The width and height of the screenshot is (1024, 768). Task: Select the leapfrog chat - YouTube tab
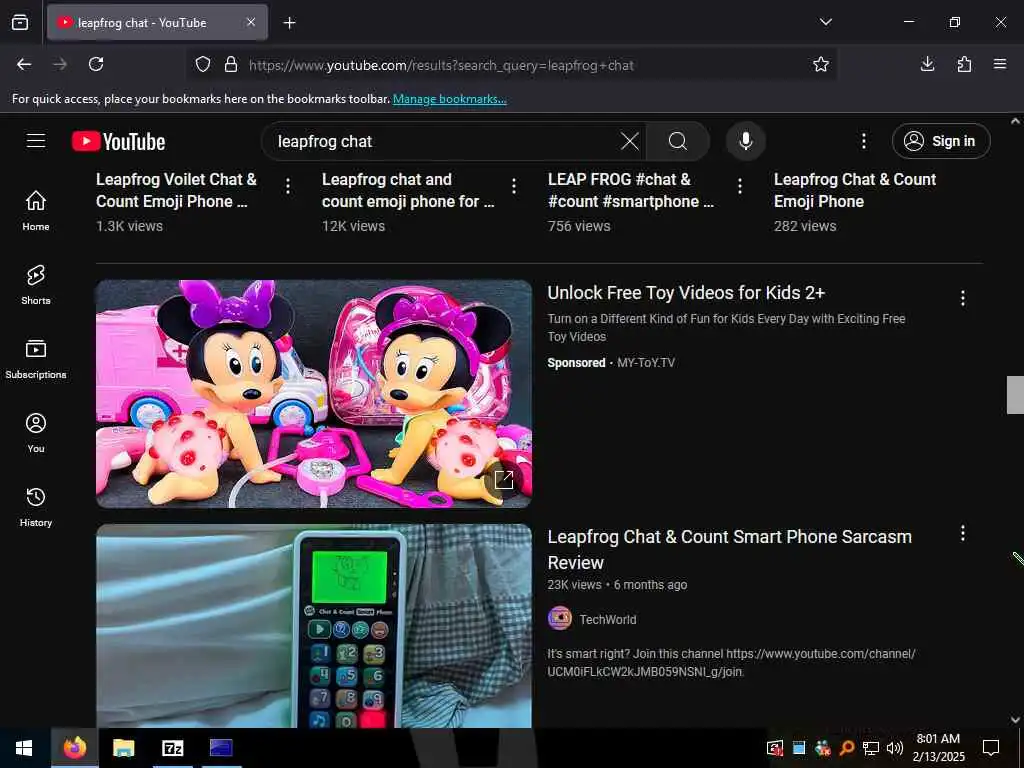pos(157,22)
